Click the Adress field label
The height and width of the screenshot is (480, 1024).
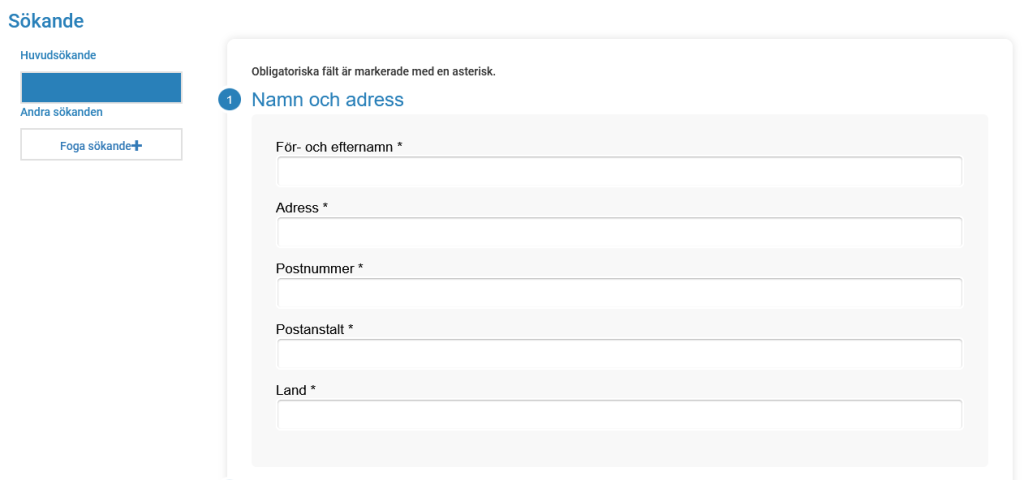[297, 208]
